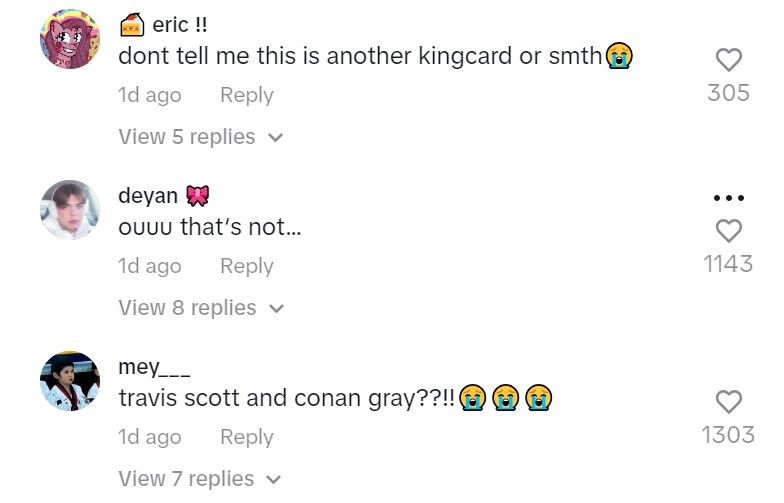Like deyan's "ouuu that's not" comment

[x=729, y=231]
